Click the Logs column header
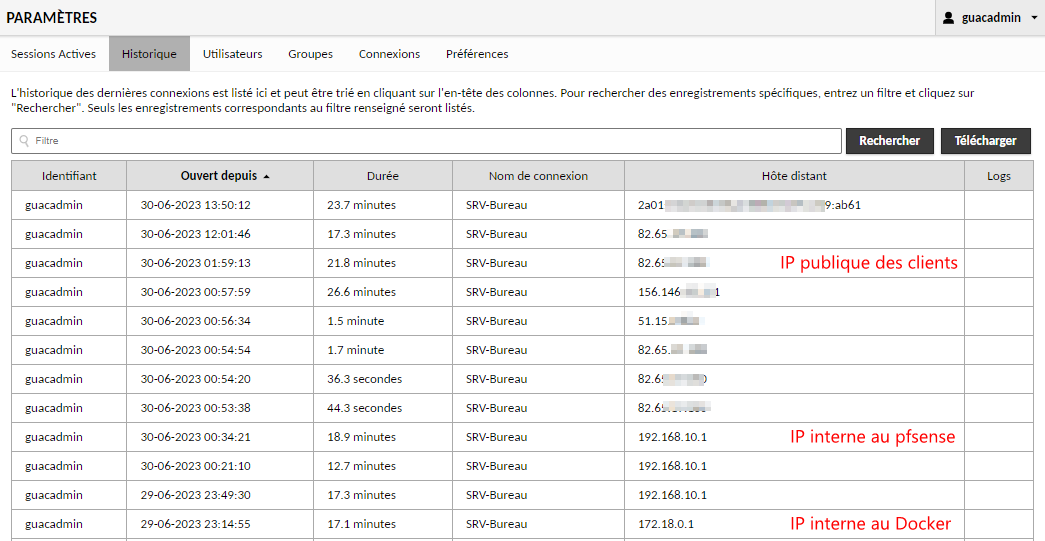Viewport: 1045px width, 541px height. coord(998,176)
